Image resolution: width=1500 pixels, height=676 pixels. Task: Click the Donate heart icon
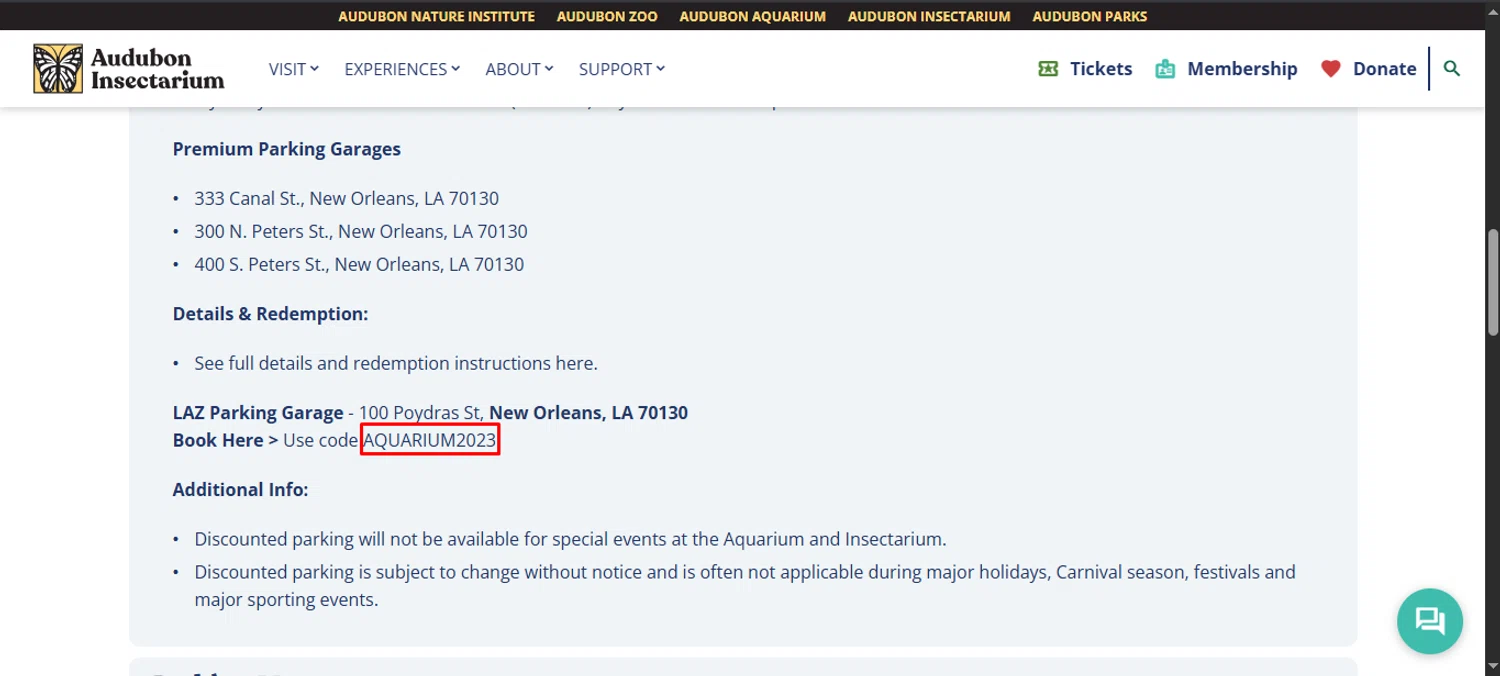(1330, 69)
